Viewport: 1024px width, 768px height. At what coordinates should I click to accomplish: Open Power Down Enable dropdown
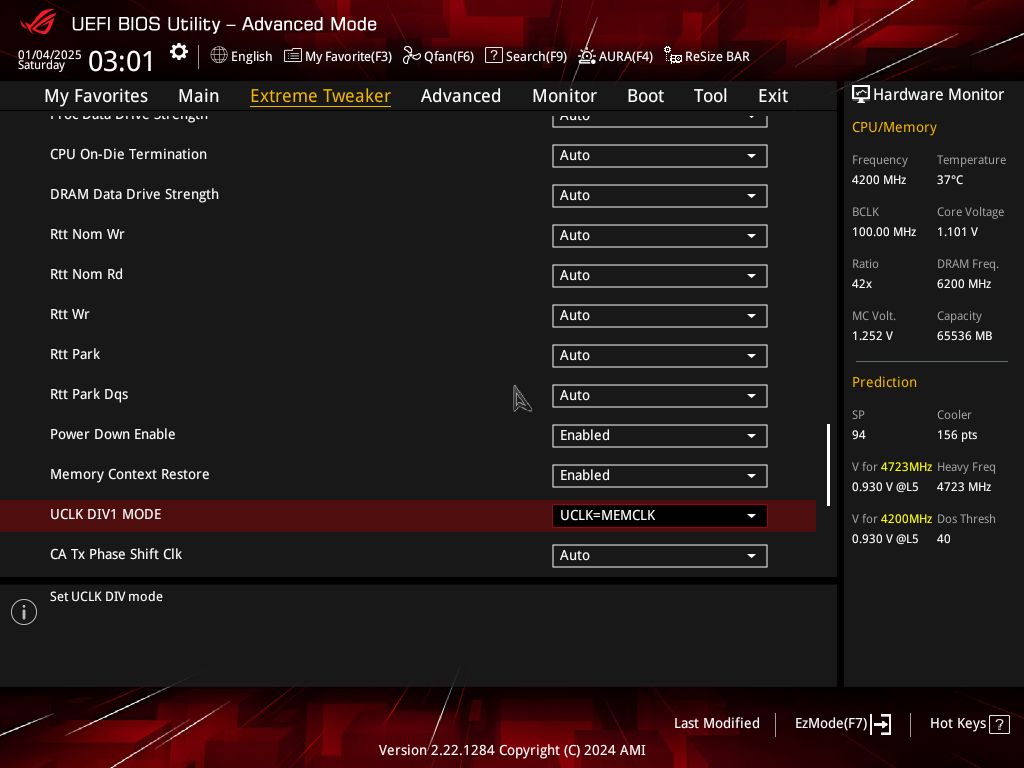(660, 436)
